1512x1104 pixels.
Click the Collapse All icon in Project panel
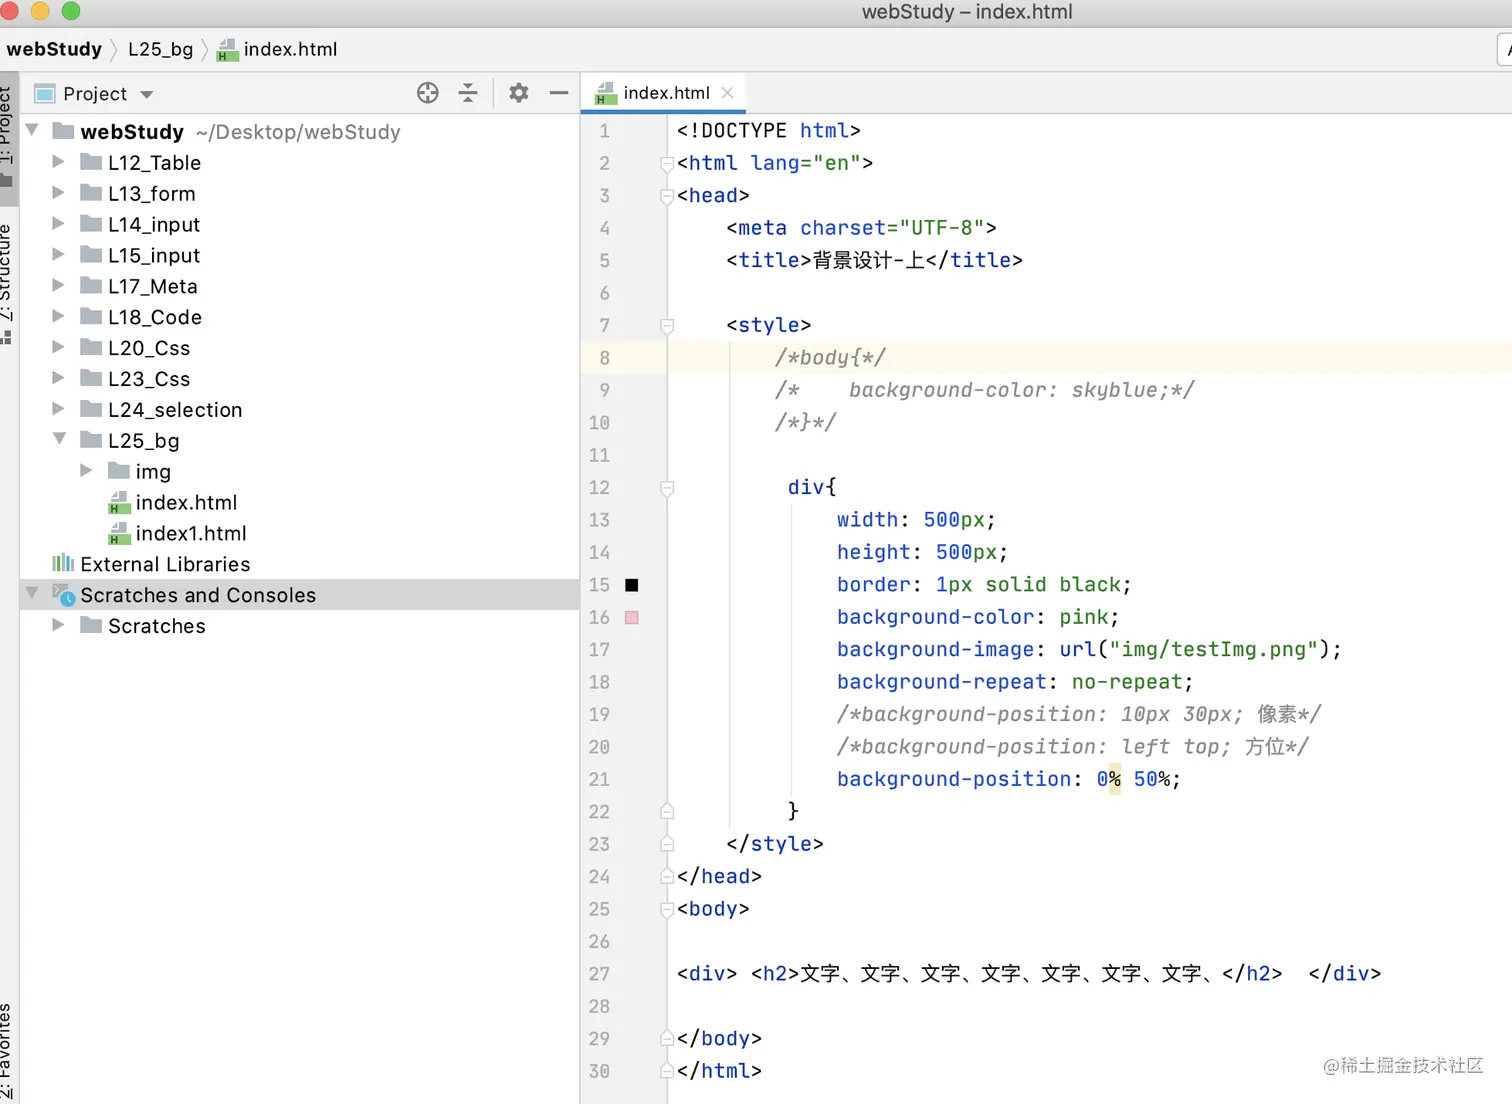(468, 93)
